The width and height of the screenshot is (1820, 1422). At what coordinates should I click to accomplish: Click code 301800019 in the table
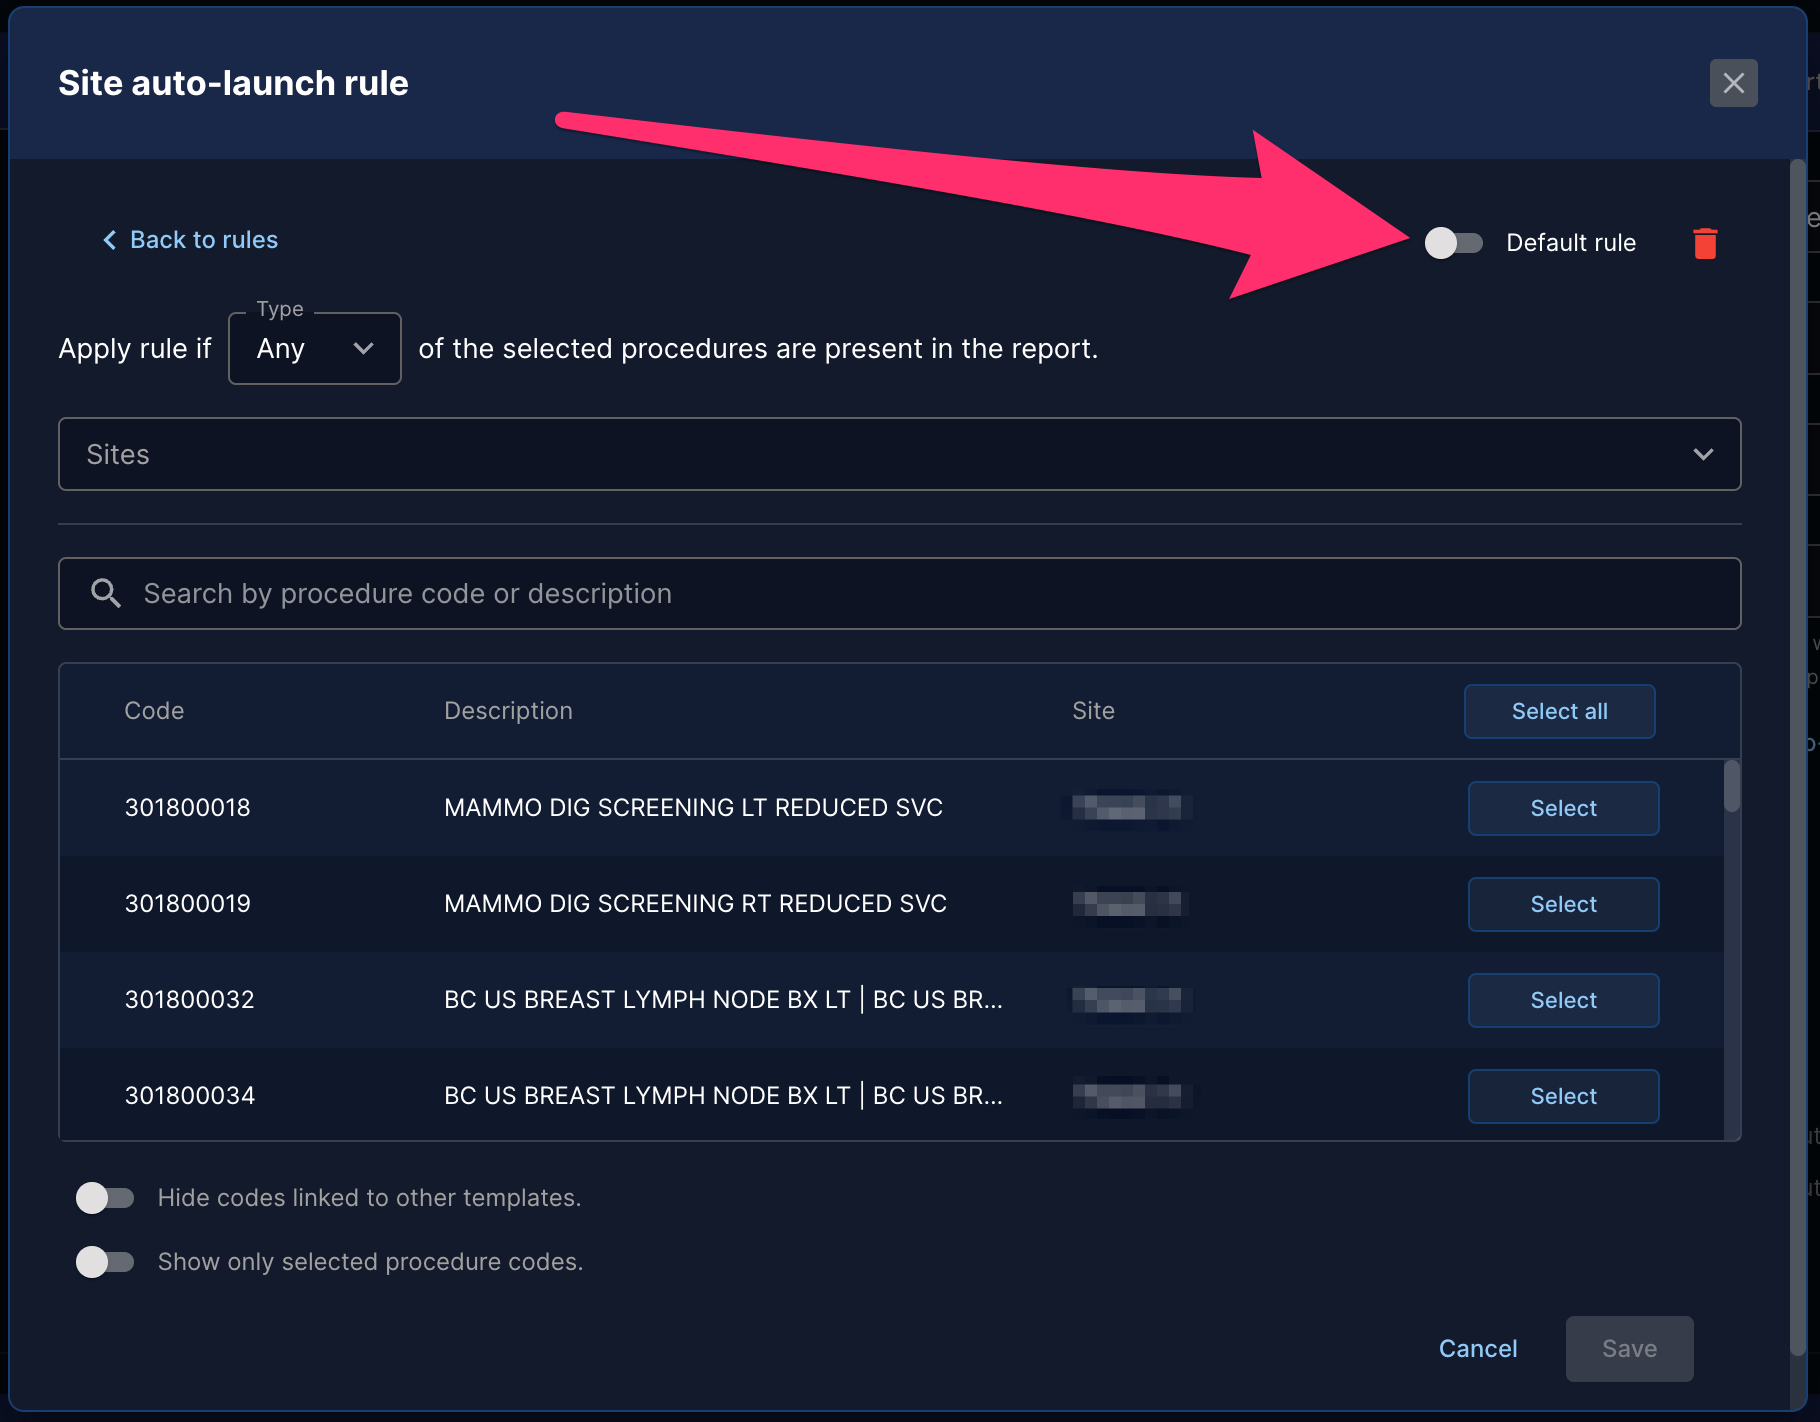pyautogui.click(x=187, y=903)
